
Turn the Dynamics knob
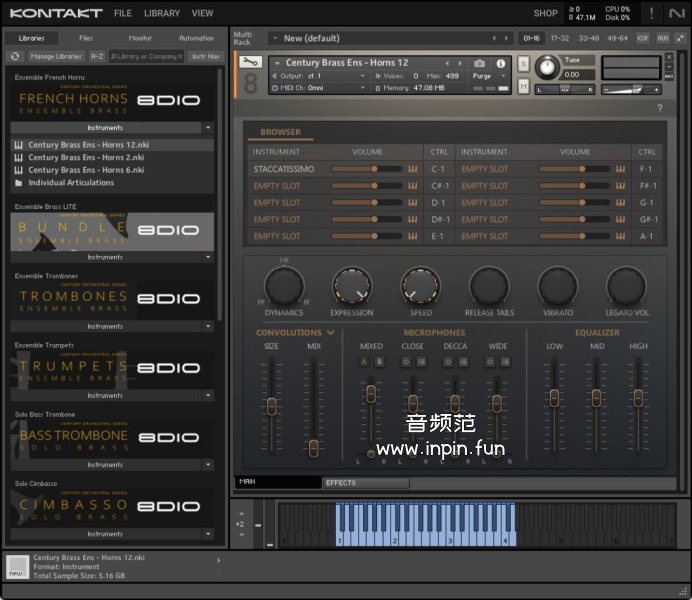(283, 287)
